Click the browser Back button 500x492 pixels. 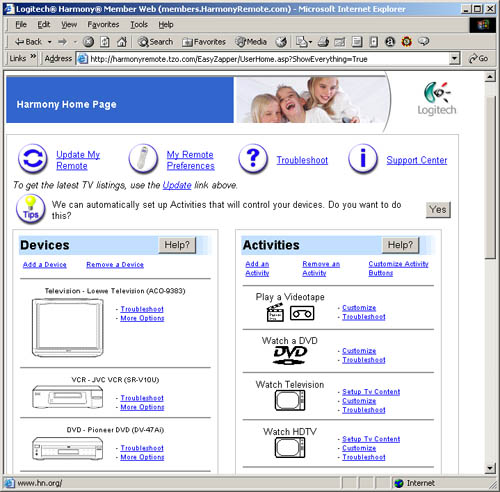click(x=29, y=42)
